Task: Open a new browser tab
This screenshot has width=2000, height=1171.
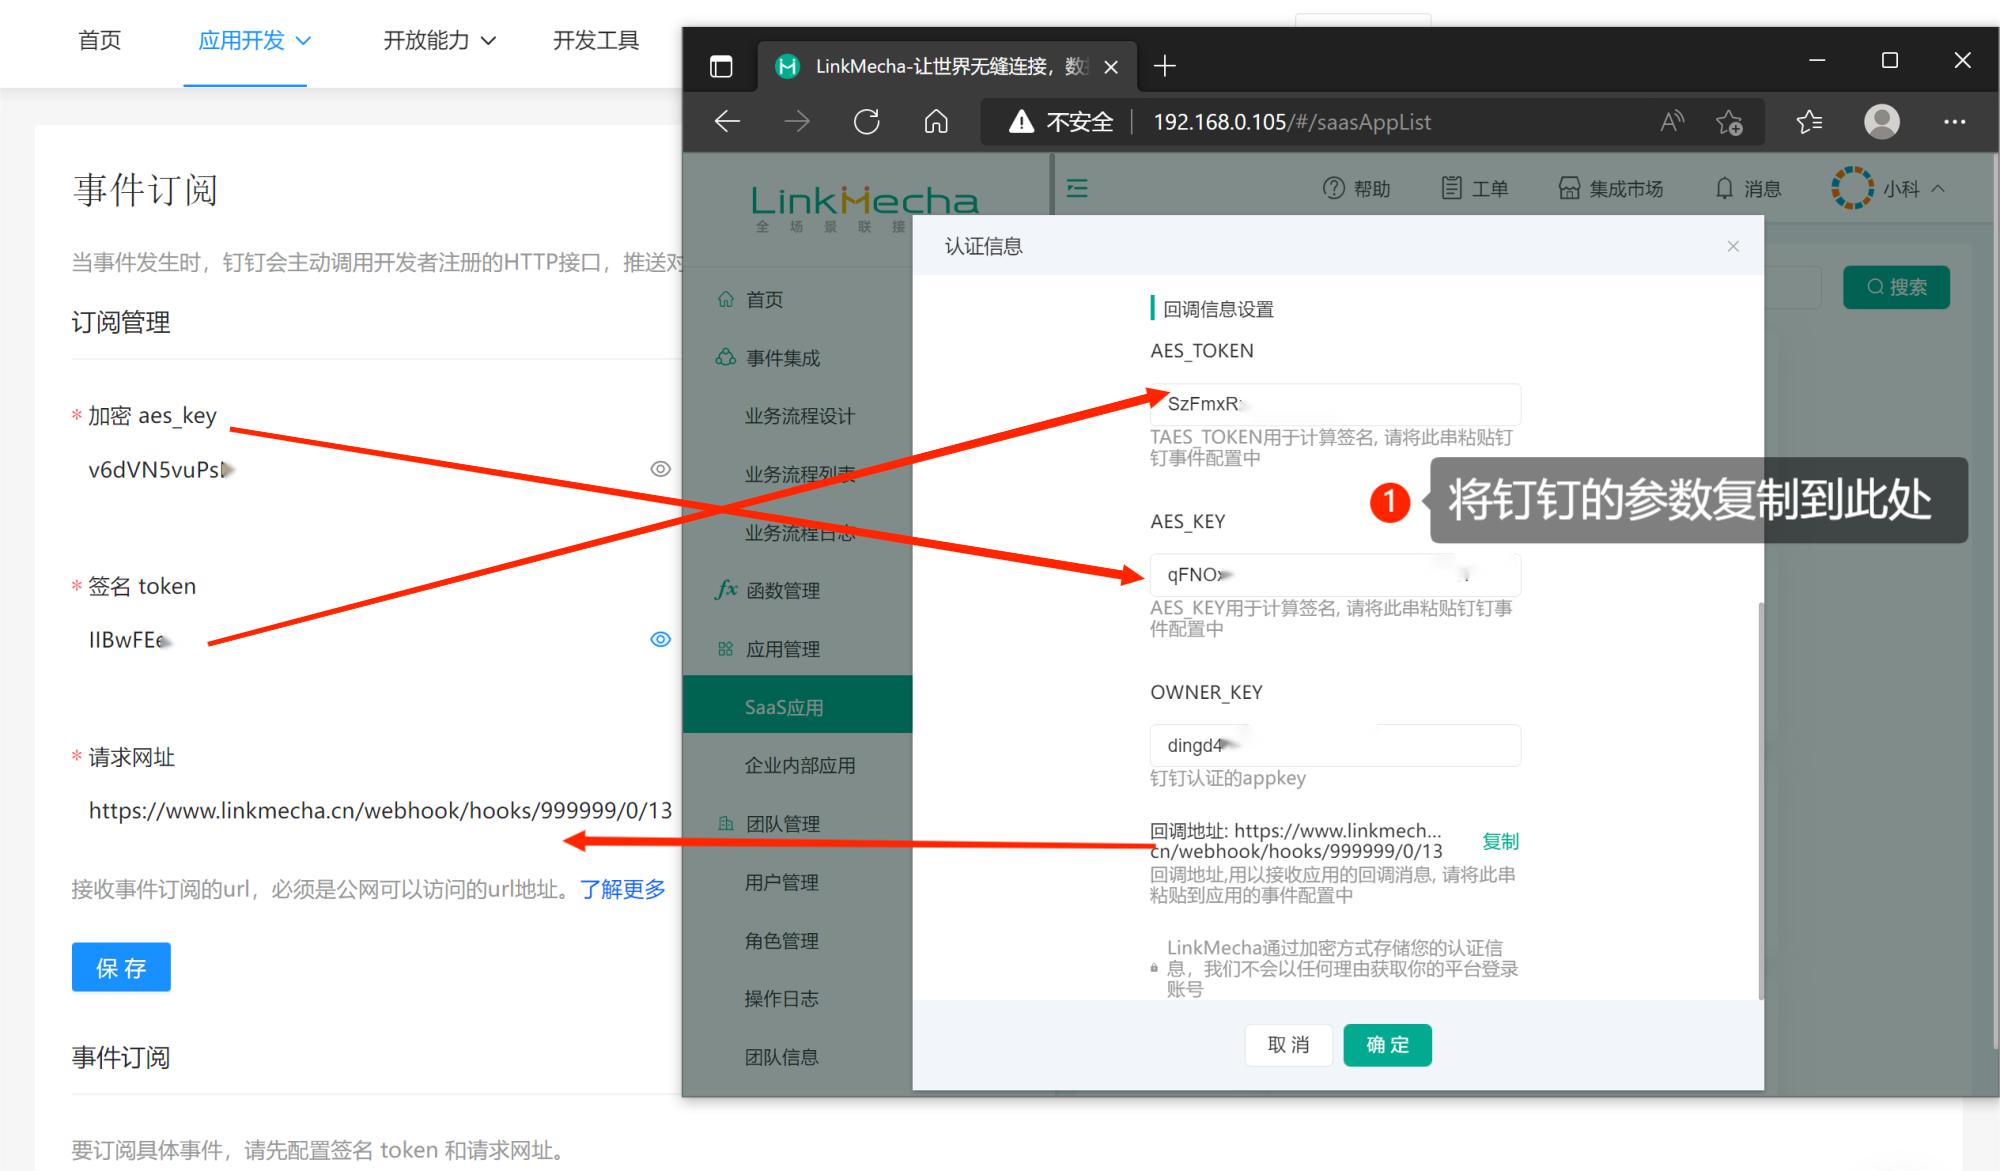Action: pyautogui.click(x=1165, y=67)
